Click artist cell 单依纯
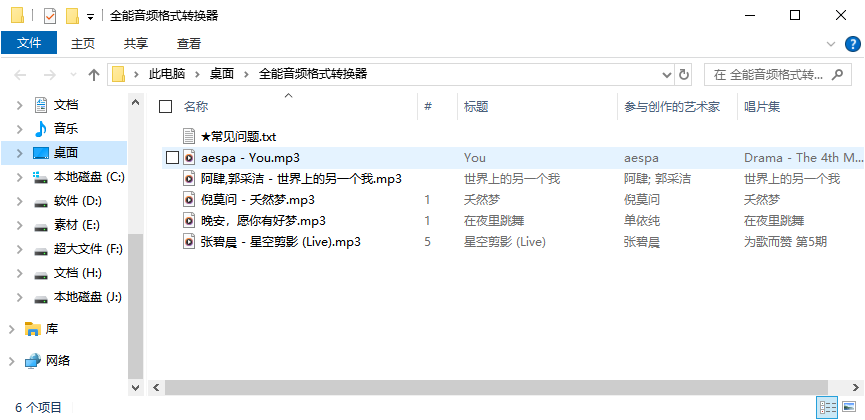 (x=642, y=221)
